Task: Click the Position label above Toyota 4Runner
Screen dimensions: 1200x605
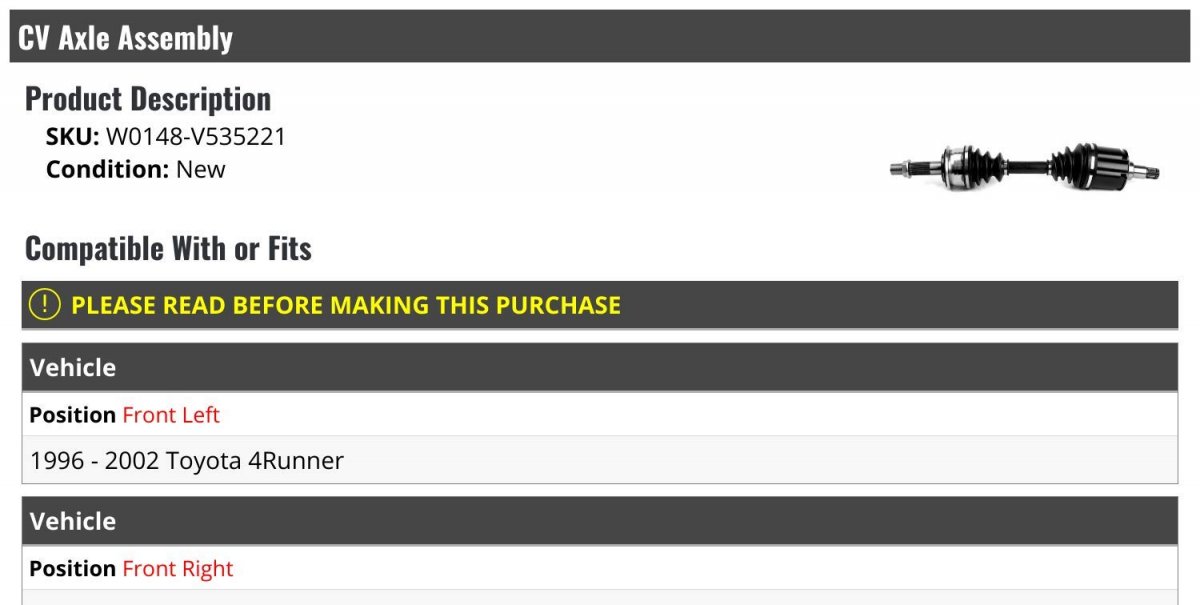Action: [73, 414]
